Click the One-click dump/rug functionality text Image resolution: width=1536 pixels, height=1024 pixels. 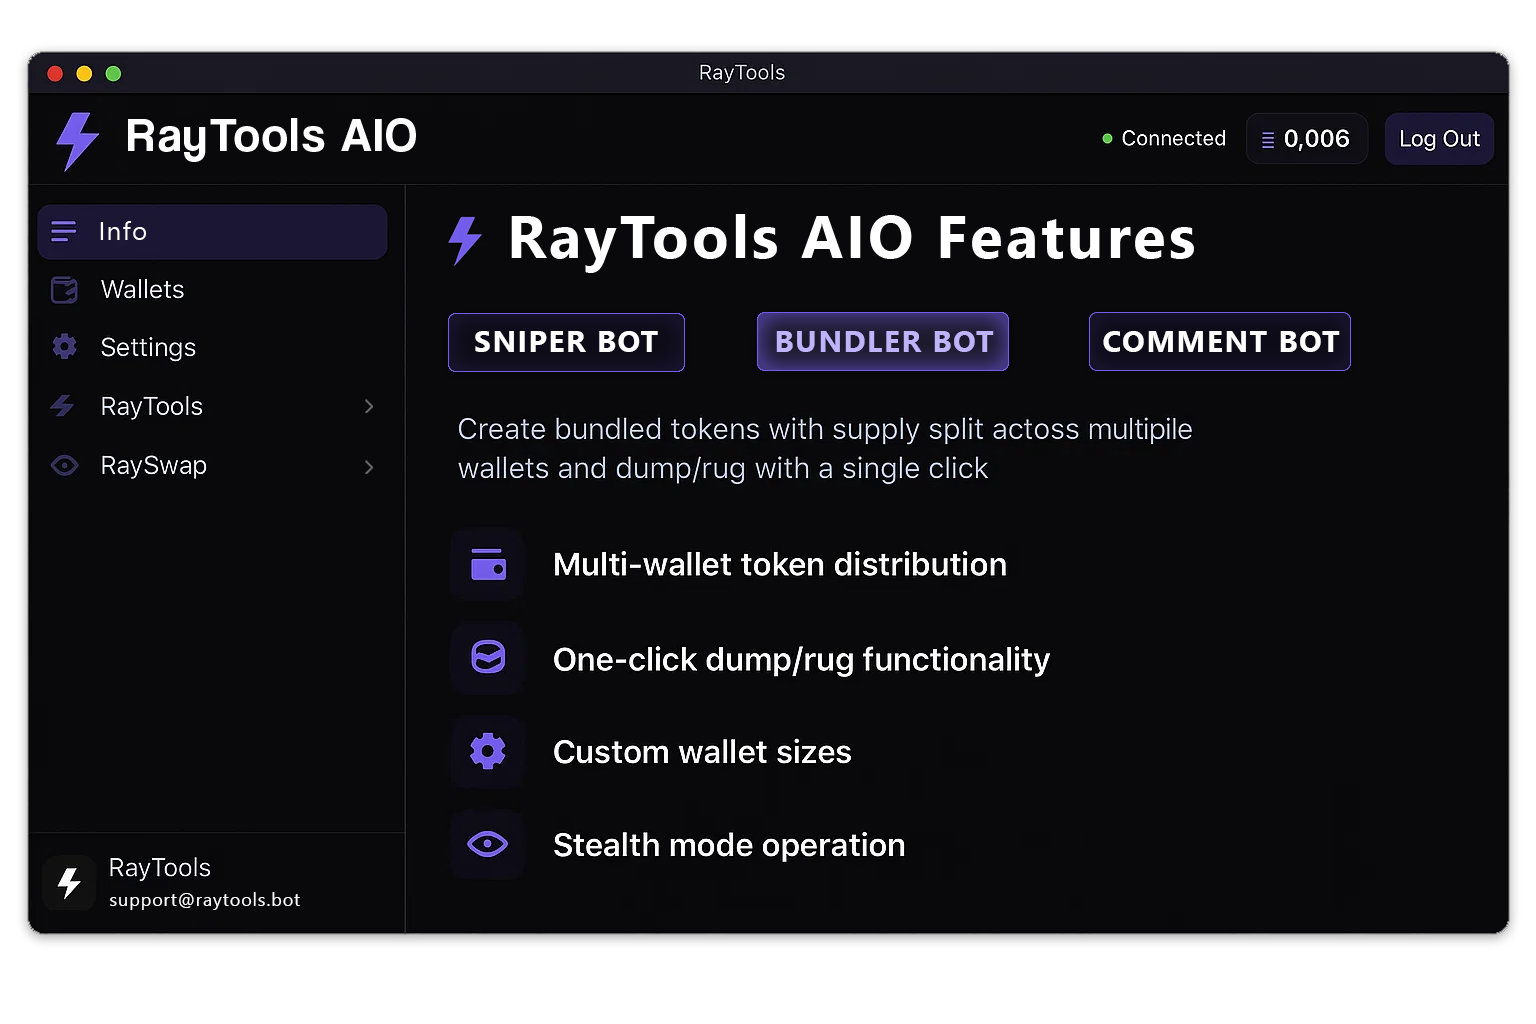tap(801, 660)
